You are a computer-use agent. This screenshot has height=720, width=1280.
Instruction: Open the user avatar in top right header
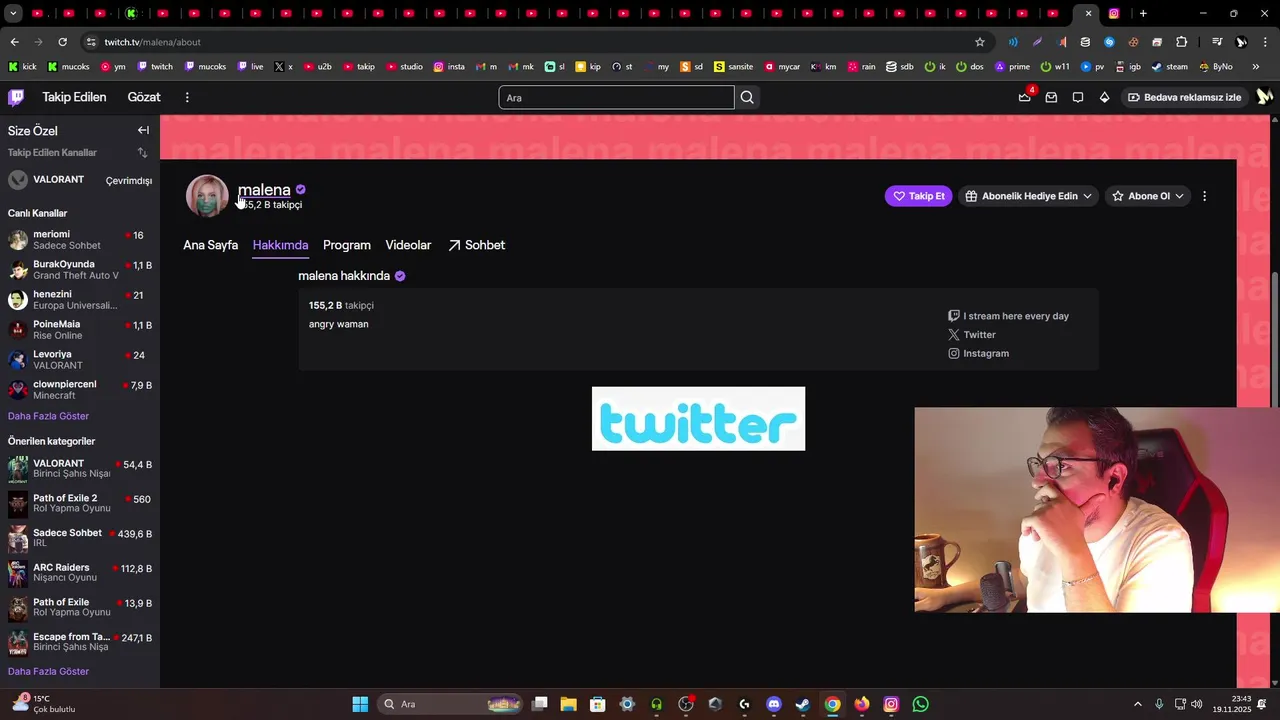(x=1264, y=97)
